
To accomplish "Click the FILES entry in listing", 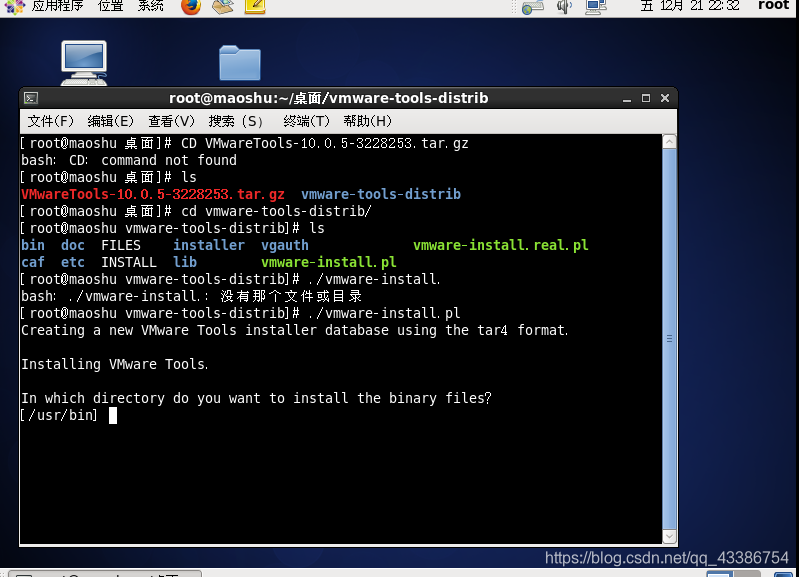I will [x=121, y=245].
